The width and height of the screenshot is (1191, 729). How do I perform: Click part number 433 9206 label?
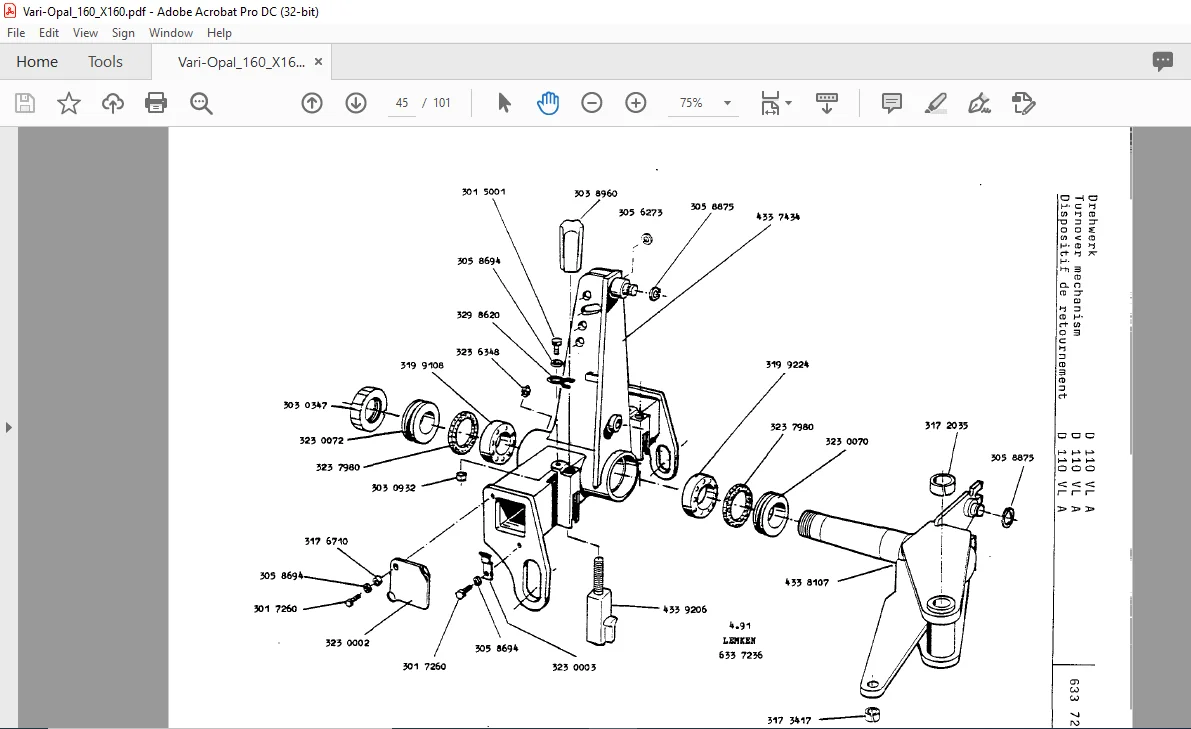[685, 609]
